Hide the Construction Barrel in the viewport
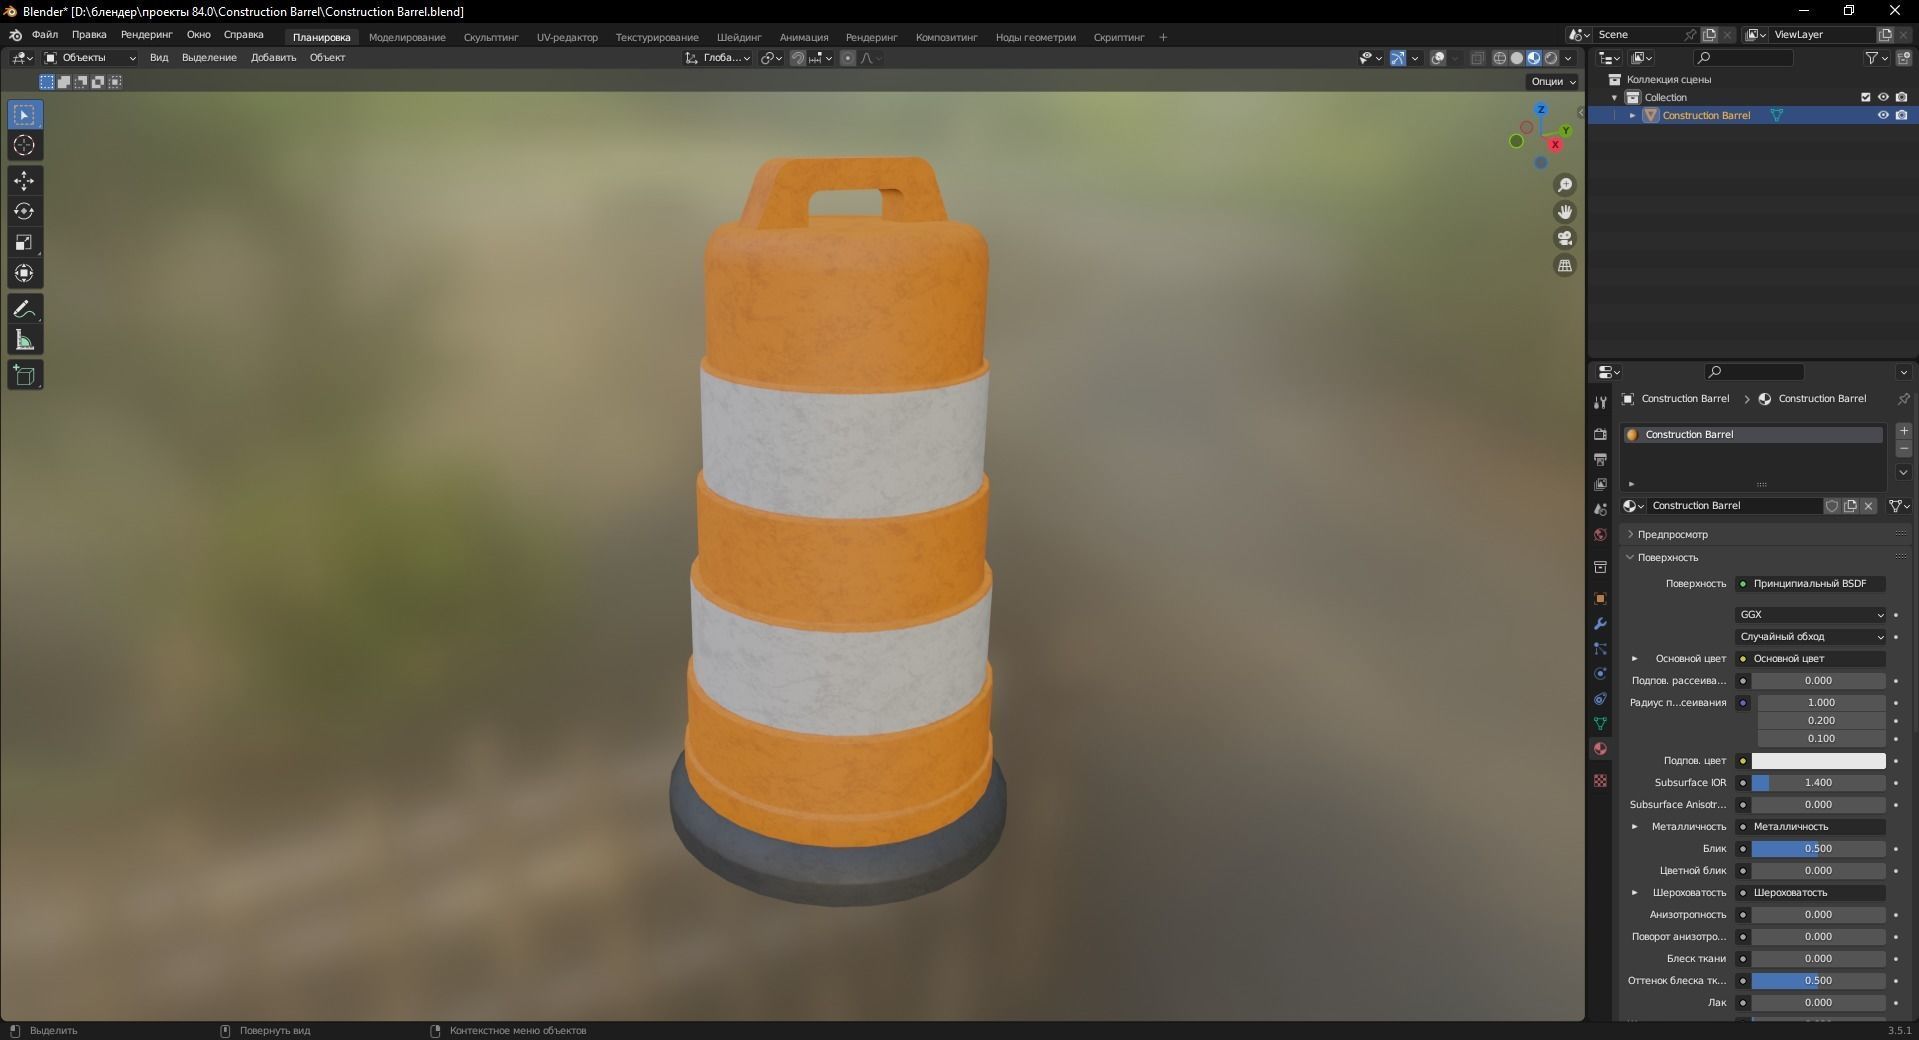Viewport: 1919px width, 1040px height. (1884, 115)
